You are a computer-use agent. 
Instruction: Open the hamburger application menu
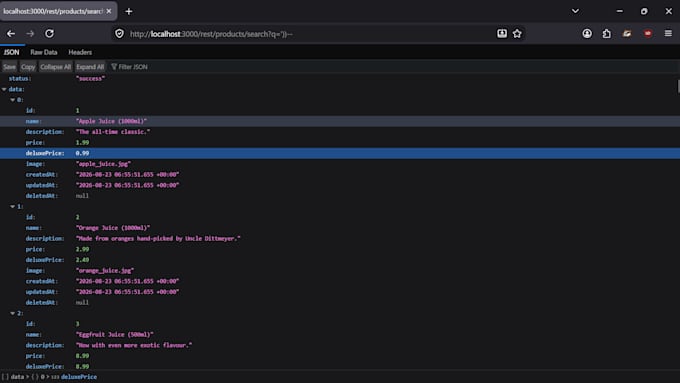pyautogui.click(x=668, y=33)
